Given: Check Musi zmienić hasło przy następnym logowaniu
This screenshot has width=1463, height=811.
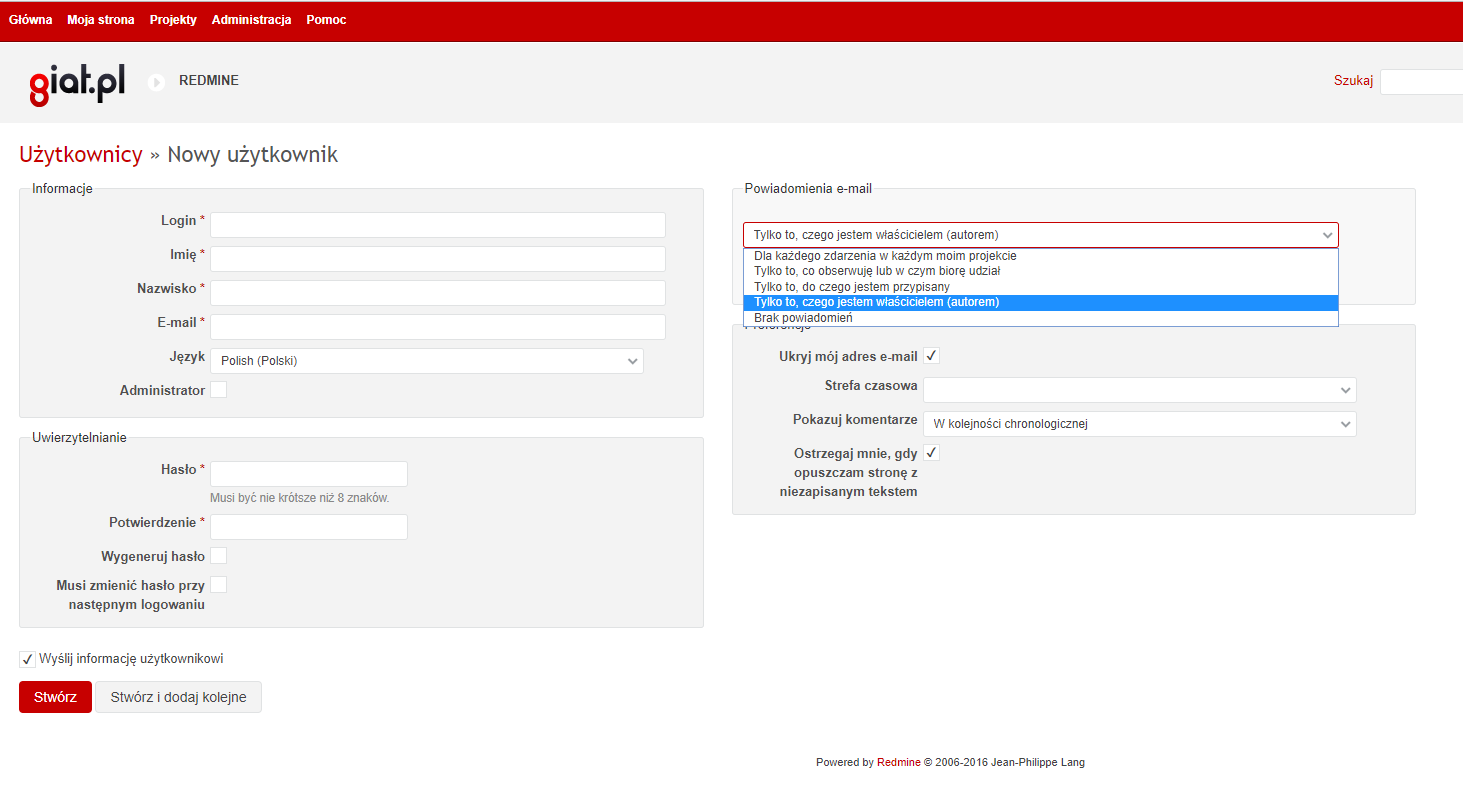Looking at the screenshot, I should tap(218, 585).
